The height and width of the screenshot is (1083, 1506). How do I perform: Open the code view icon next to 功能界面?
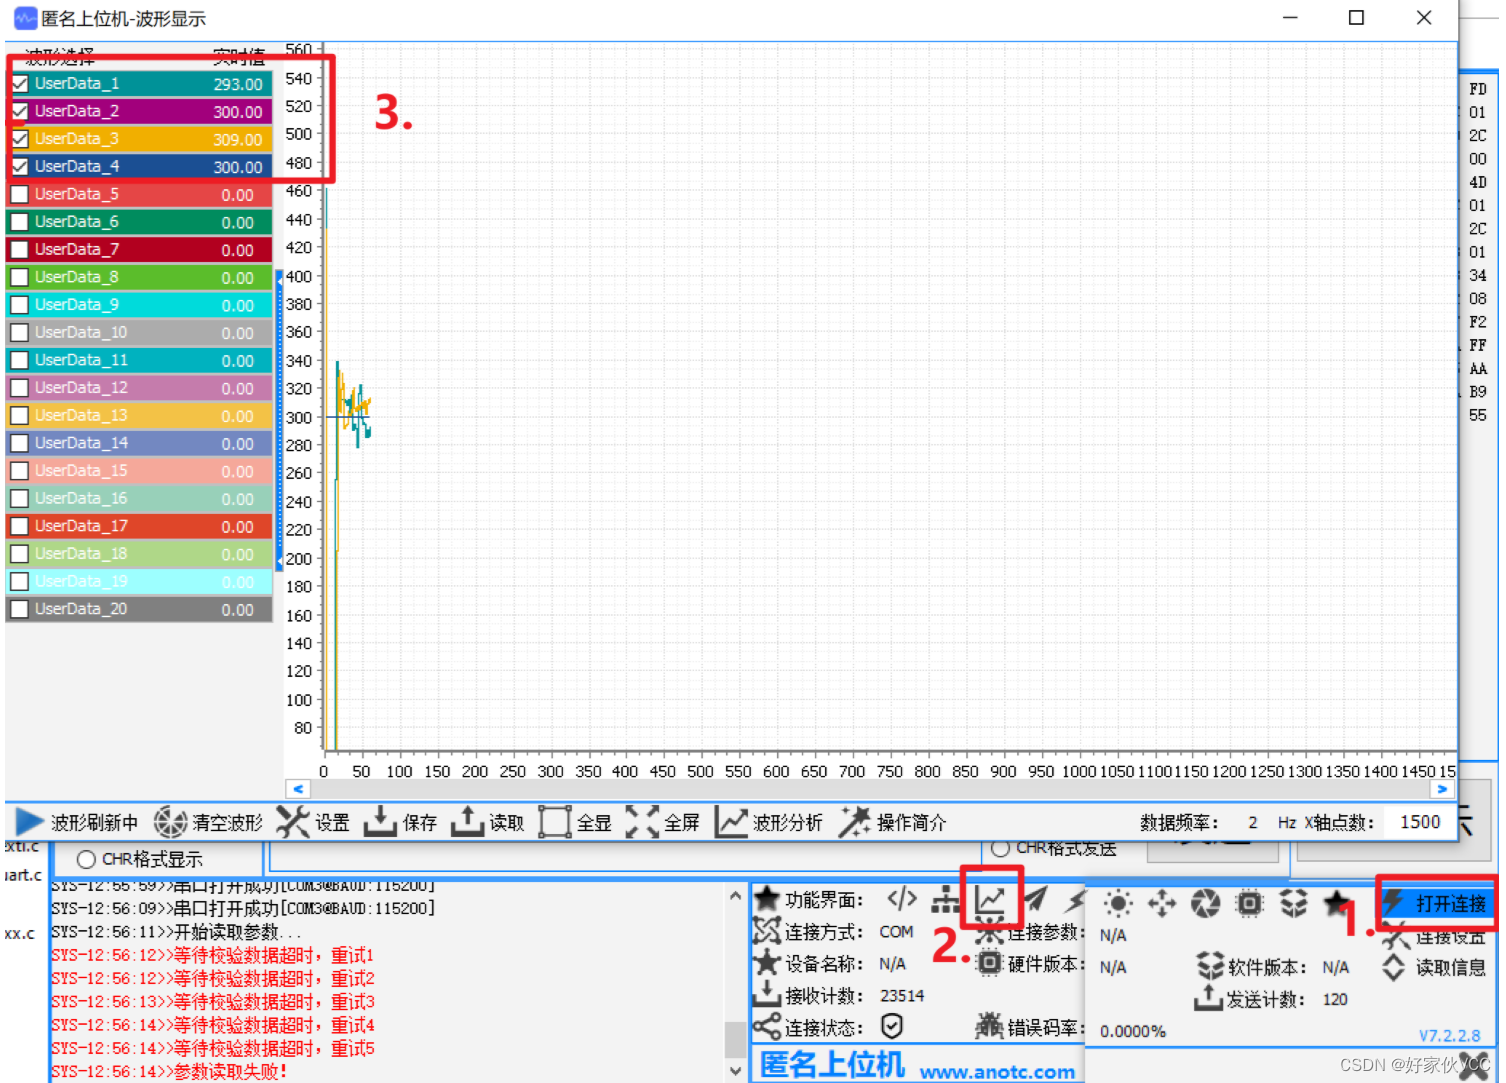[x=902, y=899]
